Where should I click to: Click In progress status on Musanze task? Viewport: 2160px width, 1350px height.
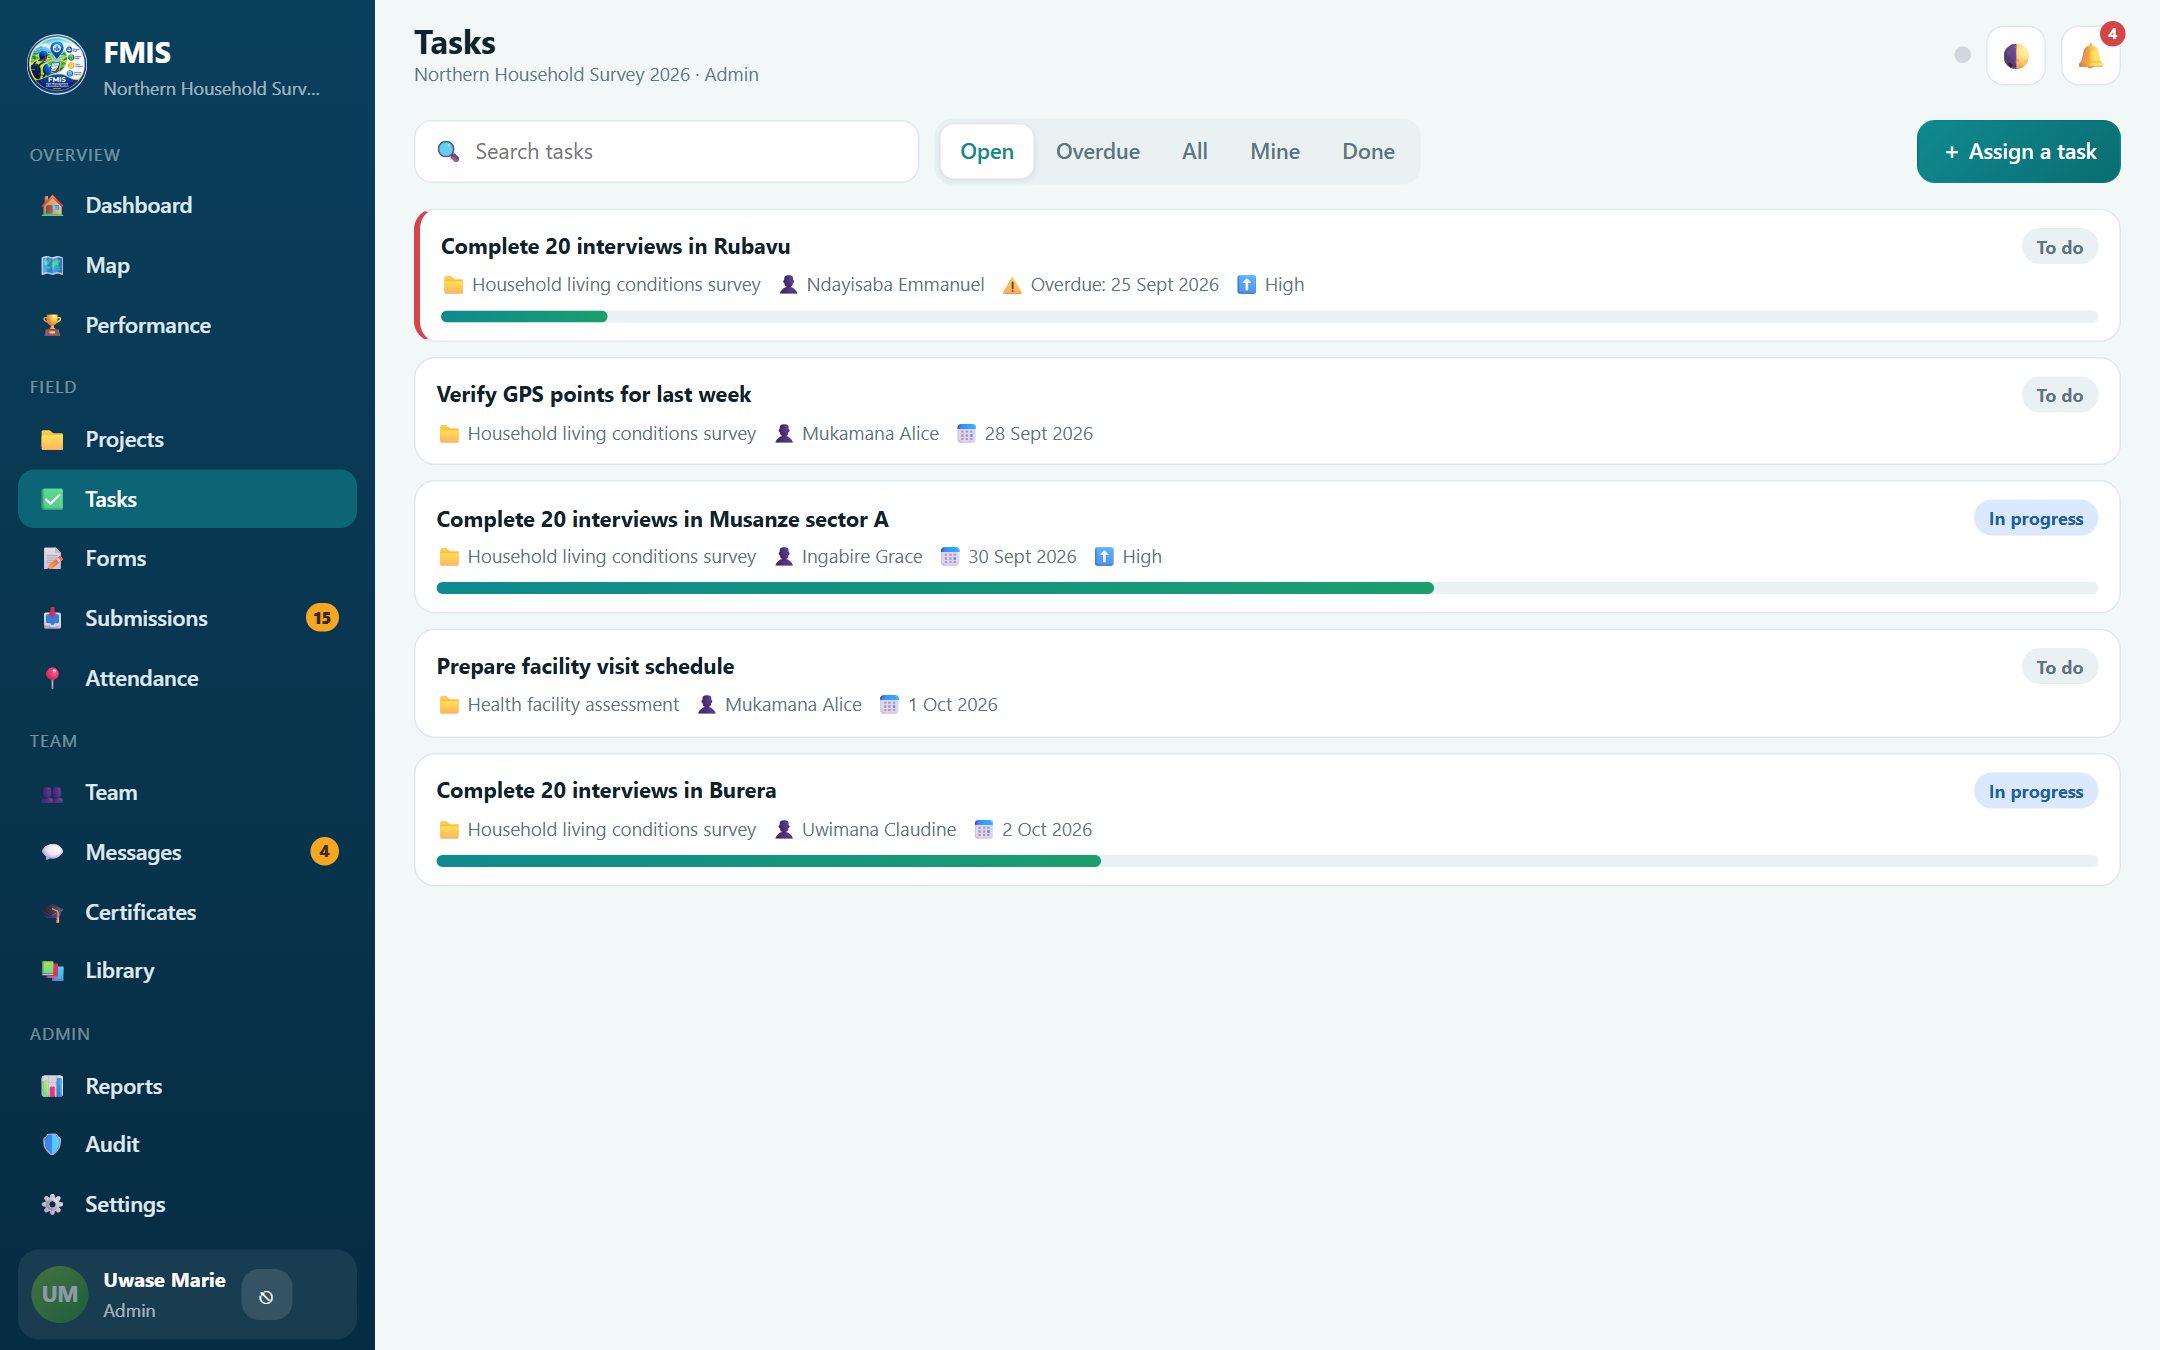tap(2035, 518)
